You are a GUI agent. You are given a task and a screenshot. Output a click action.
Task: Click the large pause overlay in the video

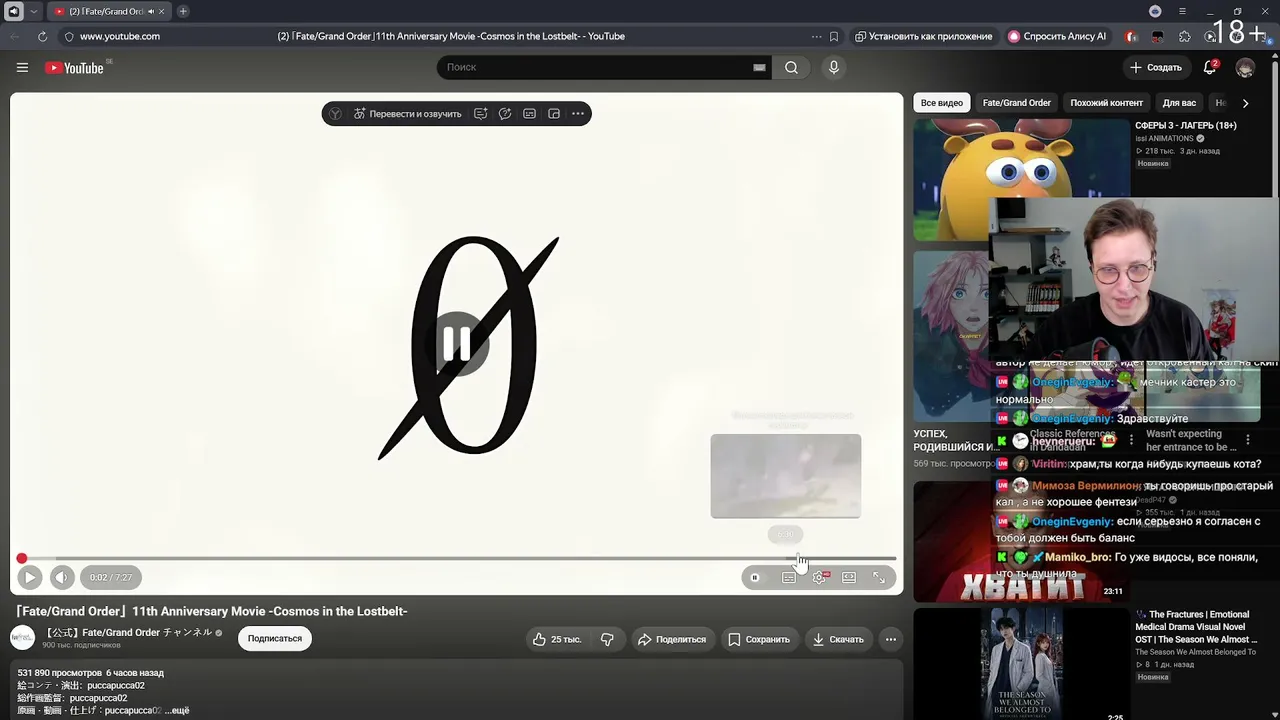tap(457, 344)
